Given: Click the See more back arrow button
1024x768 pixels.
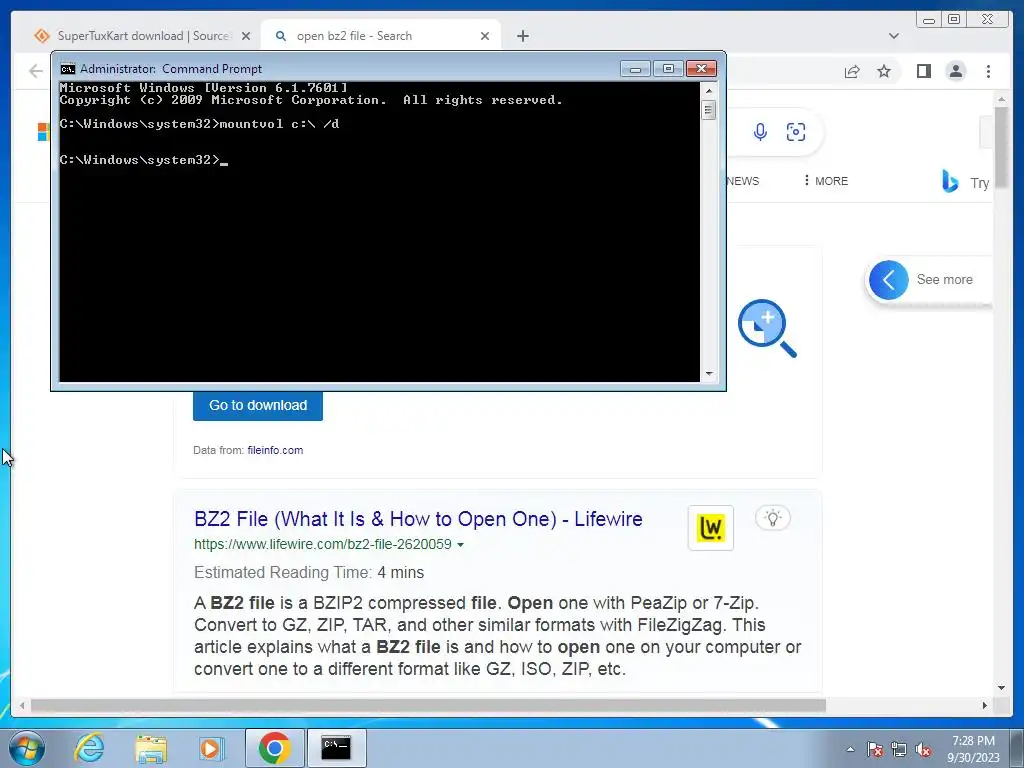Looking at the screenshot, I should (888, 280).
